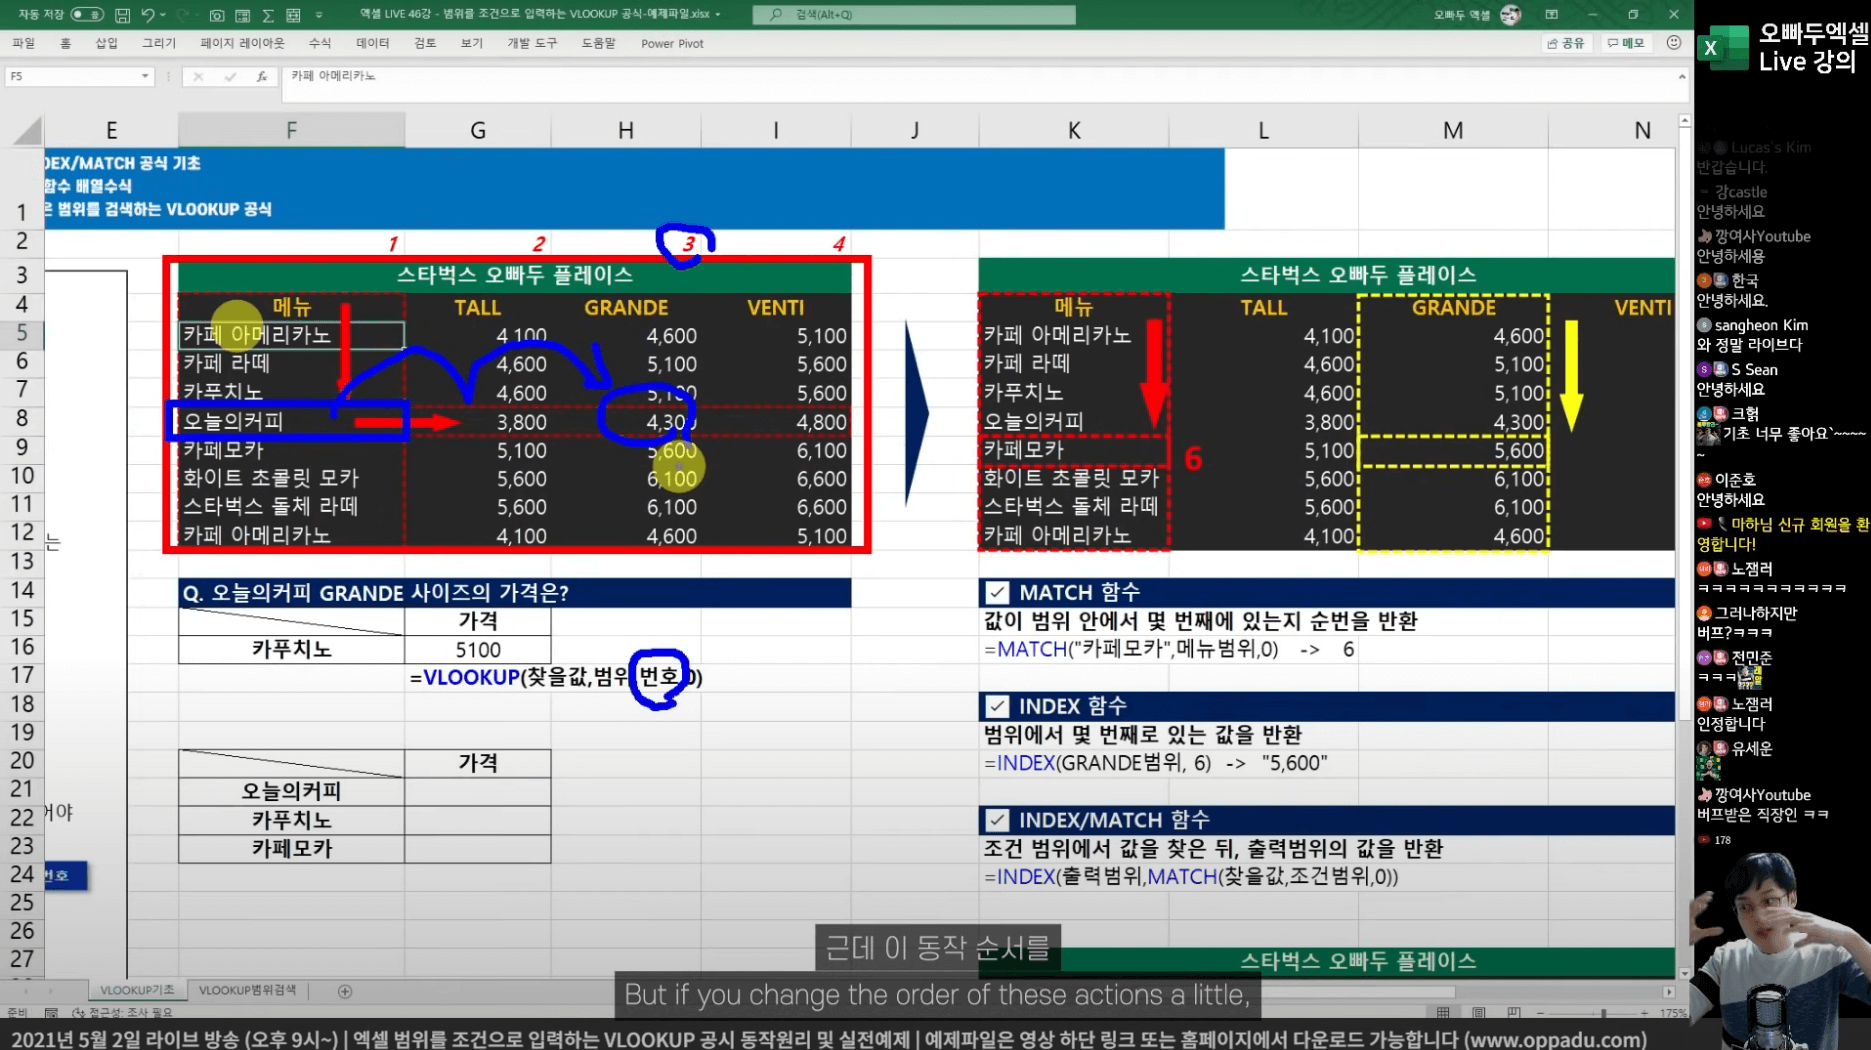Open the 검토 (Review) ribbon tab
Image resolution: width=1871 pixels, height=1050 pixels.
coord(425,43)
